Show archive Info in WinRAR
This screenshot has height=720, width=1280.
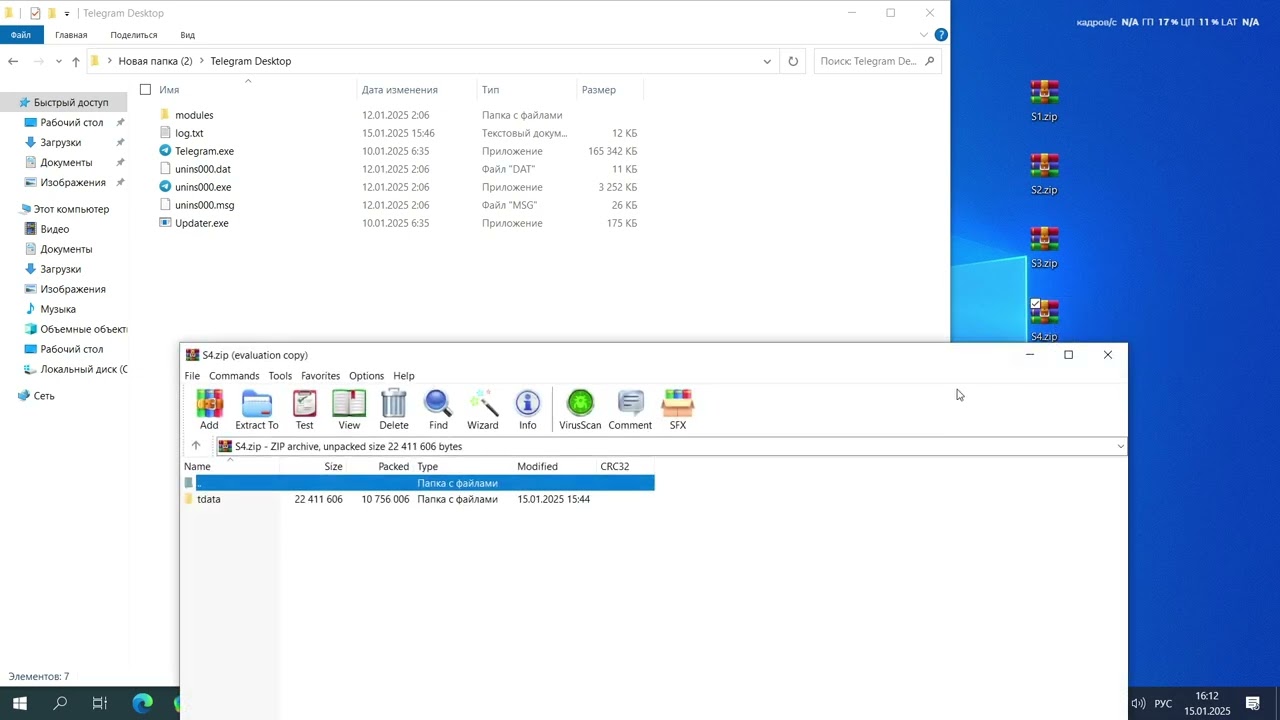(x=528, y=410)
